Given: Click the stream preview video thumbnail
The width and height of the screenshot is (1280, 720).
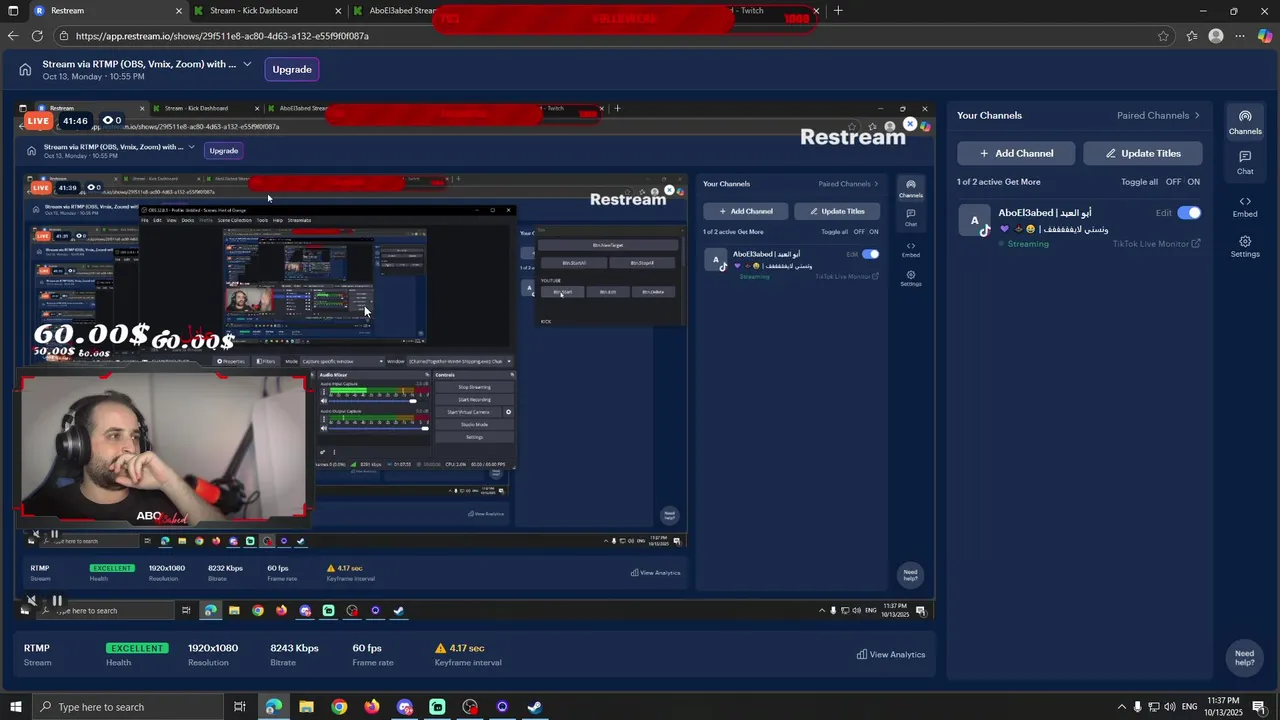Looking at the screenshot, I should (475, 360).
